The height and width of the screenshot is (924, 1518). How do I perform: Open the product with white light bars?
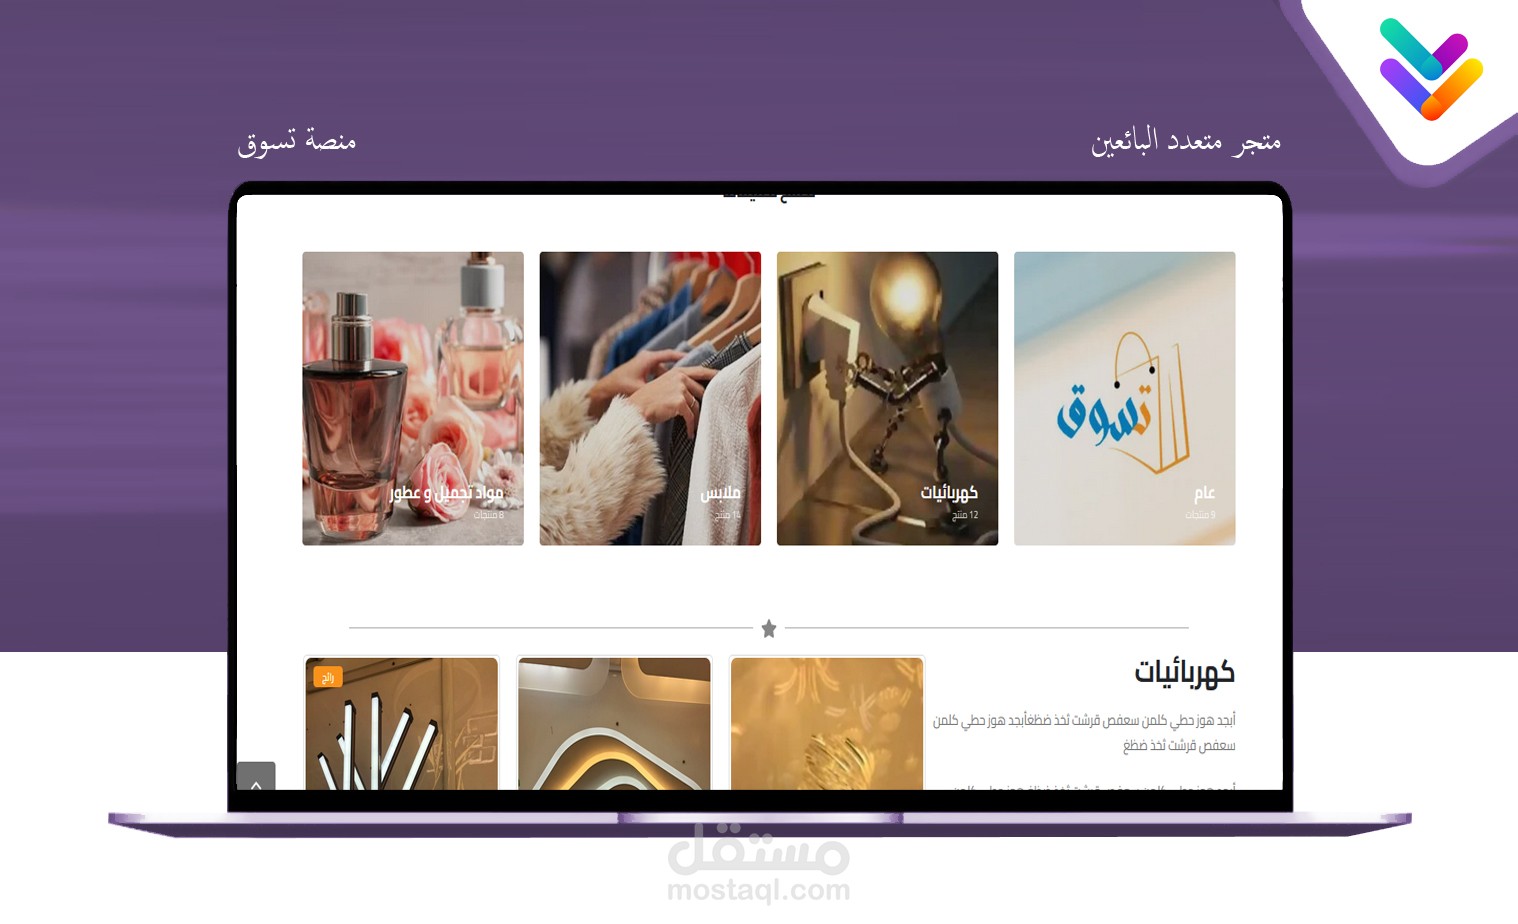401,723
